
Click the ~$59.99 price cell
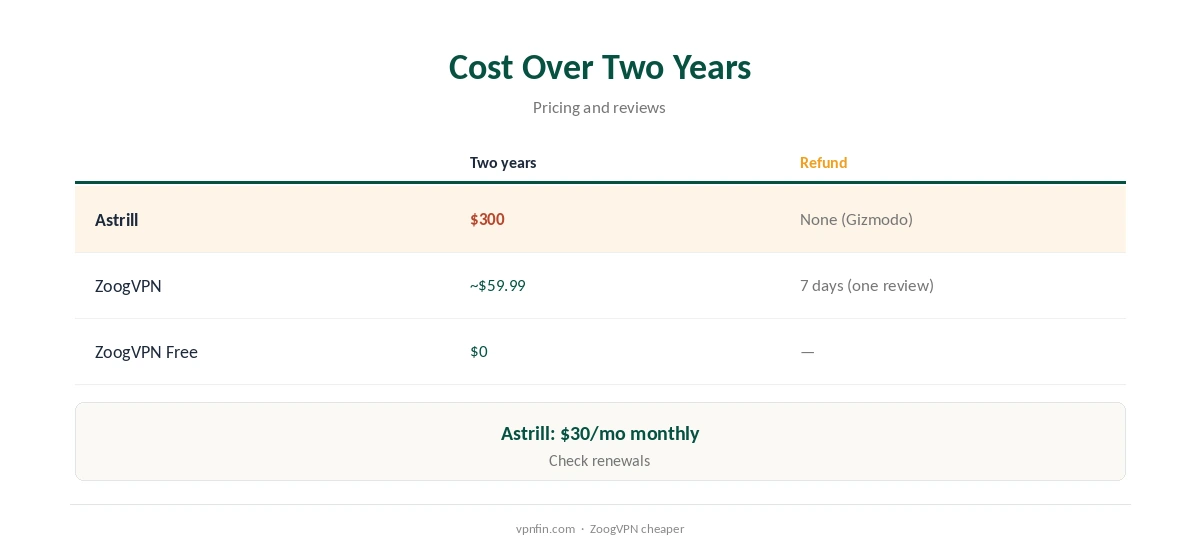[x=498, y=286]
